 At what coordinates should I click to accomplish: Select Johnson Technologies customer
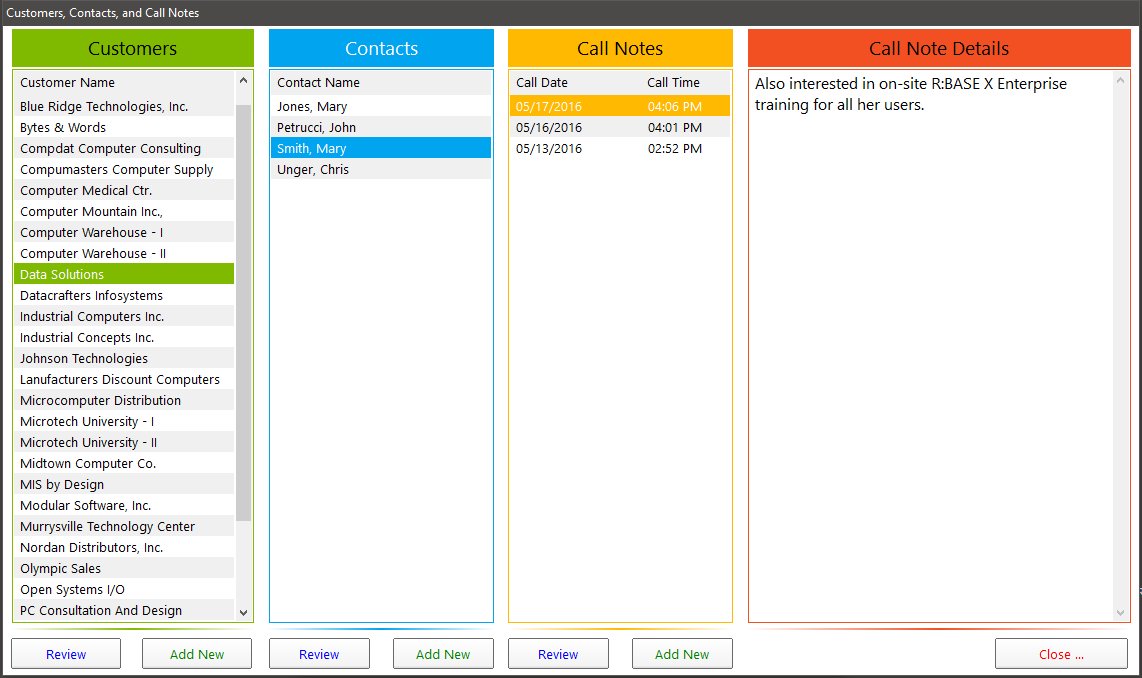(84, 358)
